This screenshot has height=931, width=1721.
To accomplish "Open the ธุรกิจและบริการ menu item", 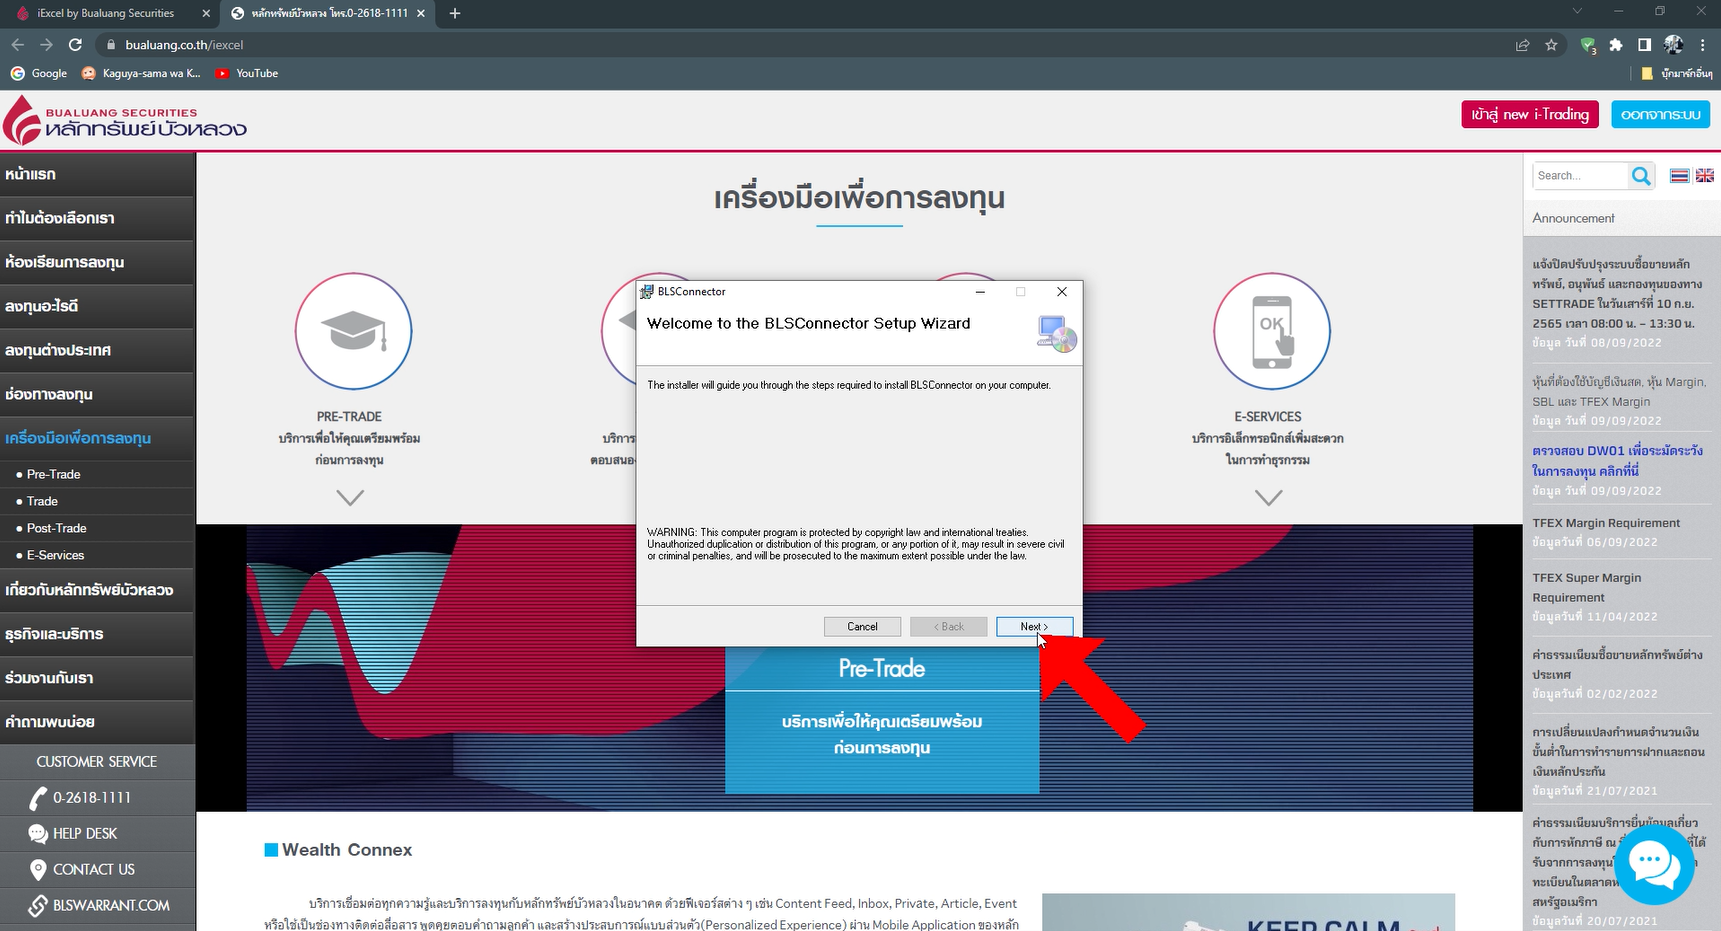I will (97, 634).
